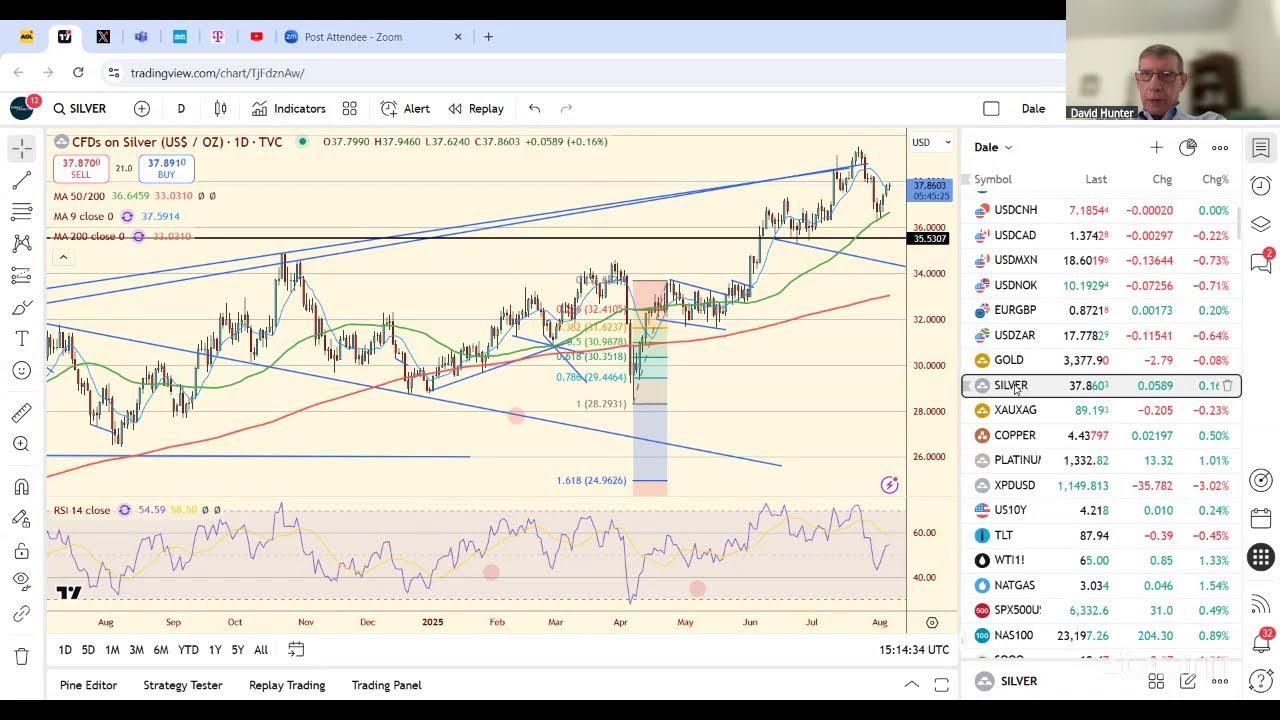Image resolution: width=1280 pixels, height=720 pixels.
Task: Open the watchlist three-dot menu
Action: pyautogui.click(x=1220, y=147)
